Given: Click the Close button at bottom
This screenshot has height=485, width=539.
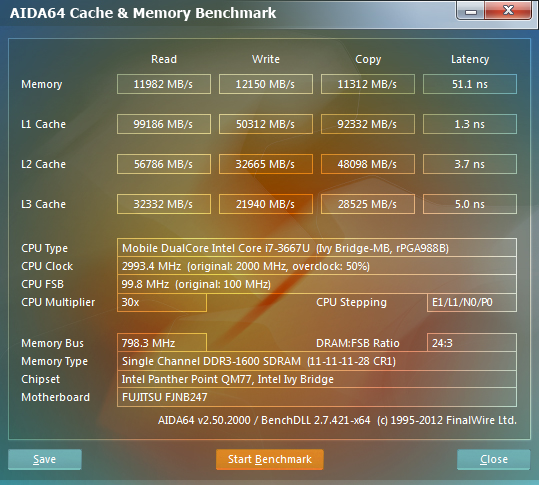Looking at the screenshot, I should [494, 459].
